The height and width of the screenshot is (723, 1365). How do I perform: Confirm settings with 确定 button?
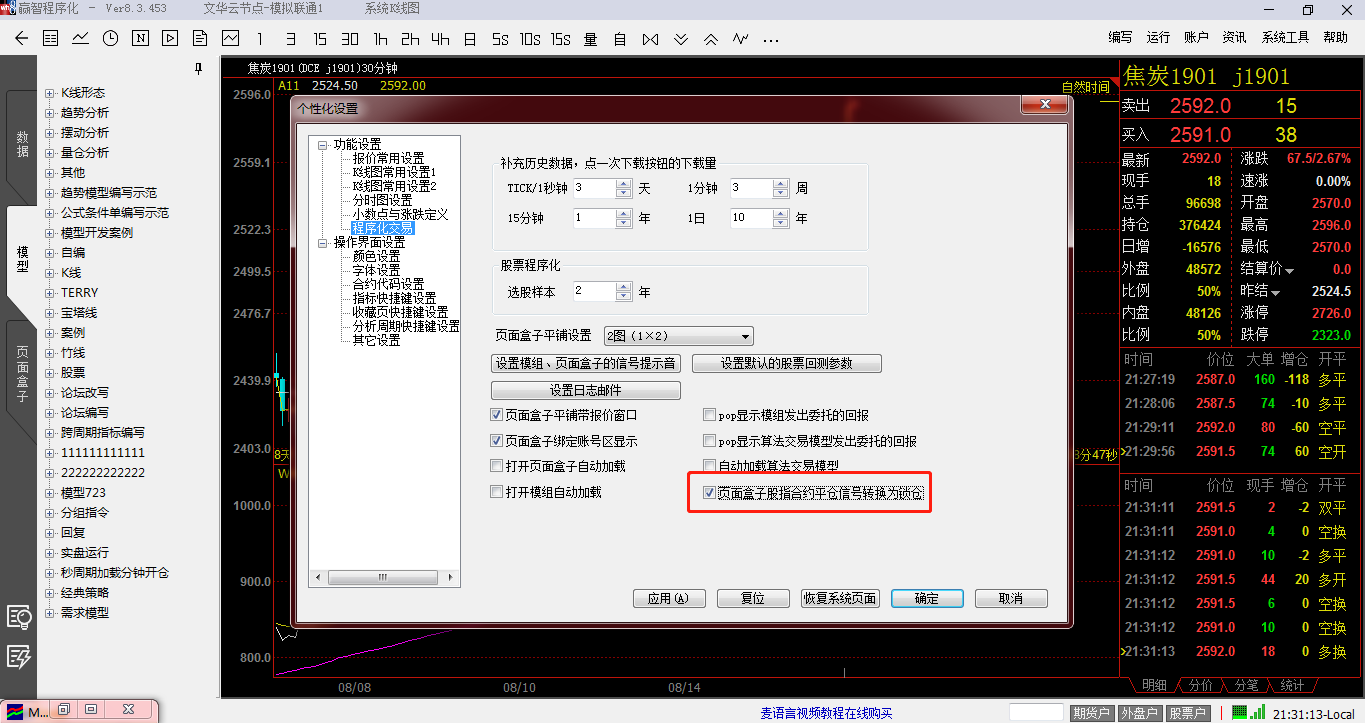click(x=927, y=598)
